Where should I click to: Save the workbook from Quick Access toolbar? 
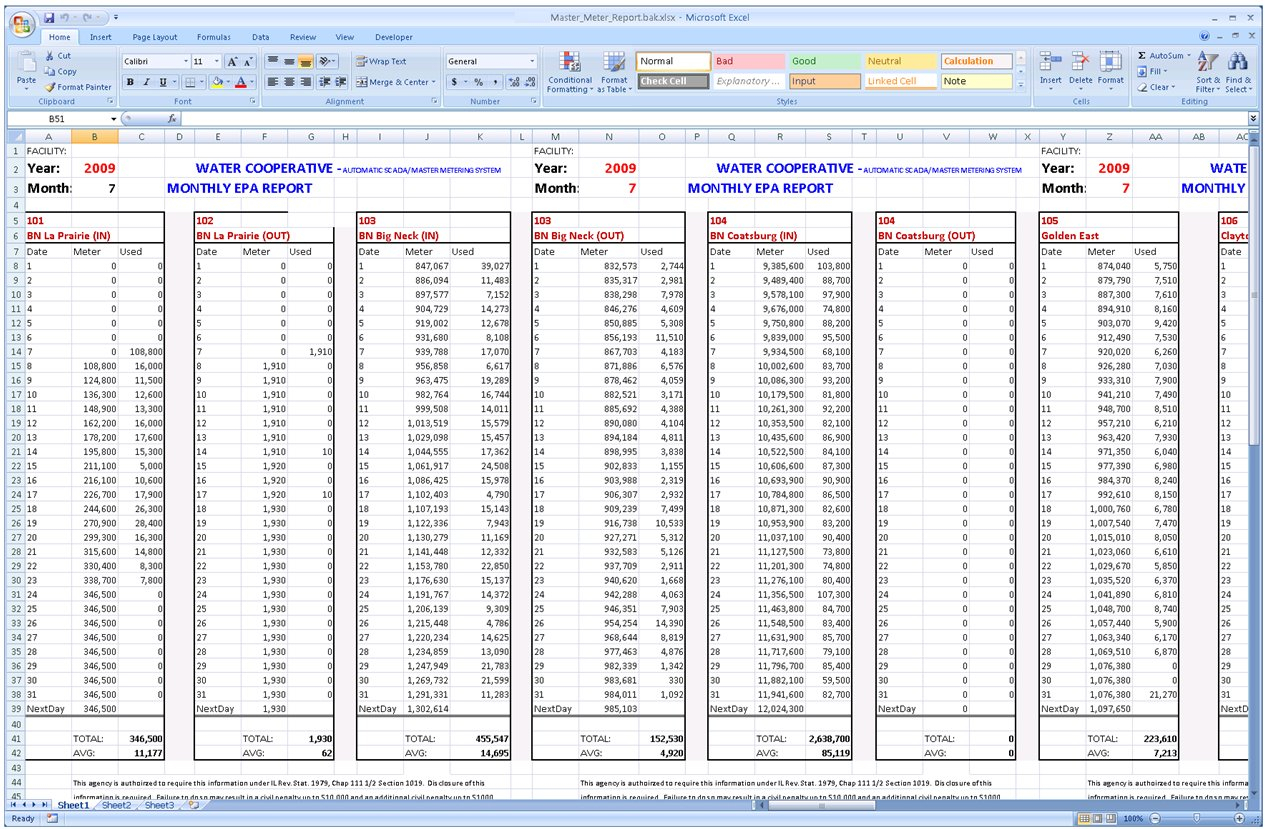point(49,18)
